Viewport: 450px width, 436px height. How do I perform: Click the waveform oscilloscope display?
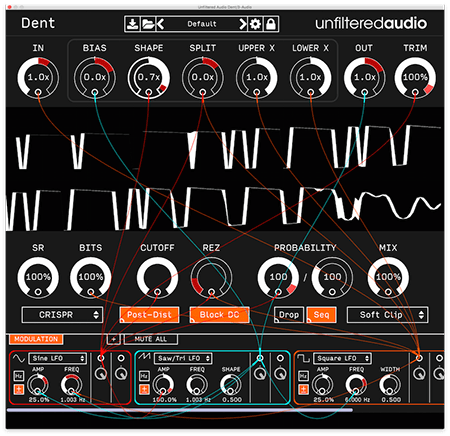(225, 169)
